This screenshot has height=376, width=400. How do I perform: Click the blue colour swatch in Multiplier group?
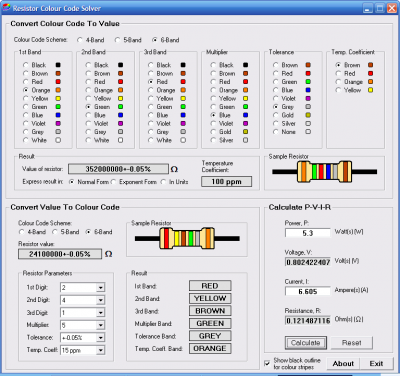pos(245,115)
